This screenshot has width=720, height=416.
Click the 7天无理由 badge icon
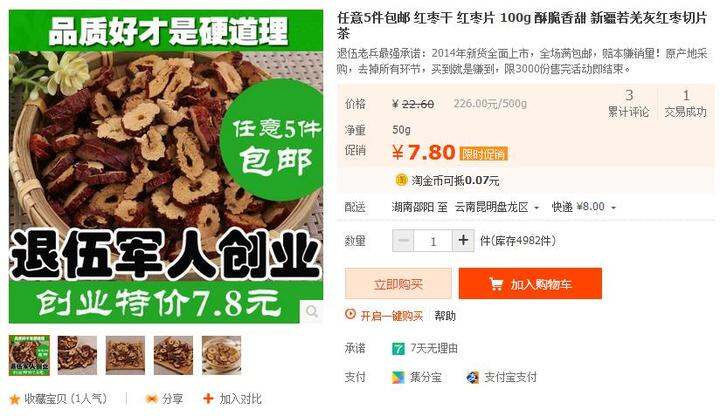pyautogui.click(x=398, y=349)
